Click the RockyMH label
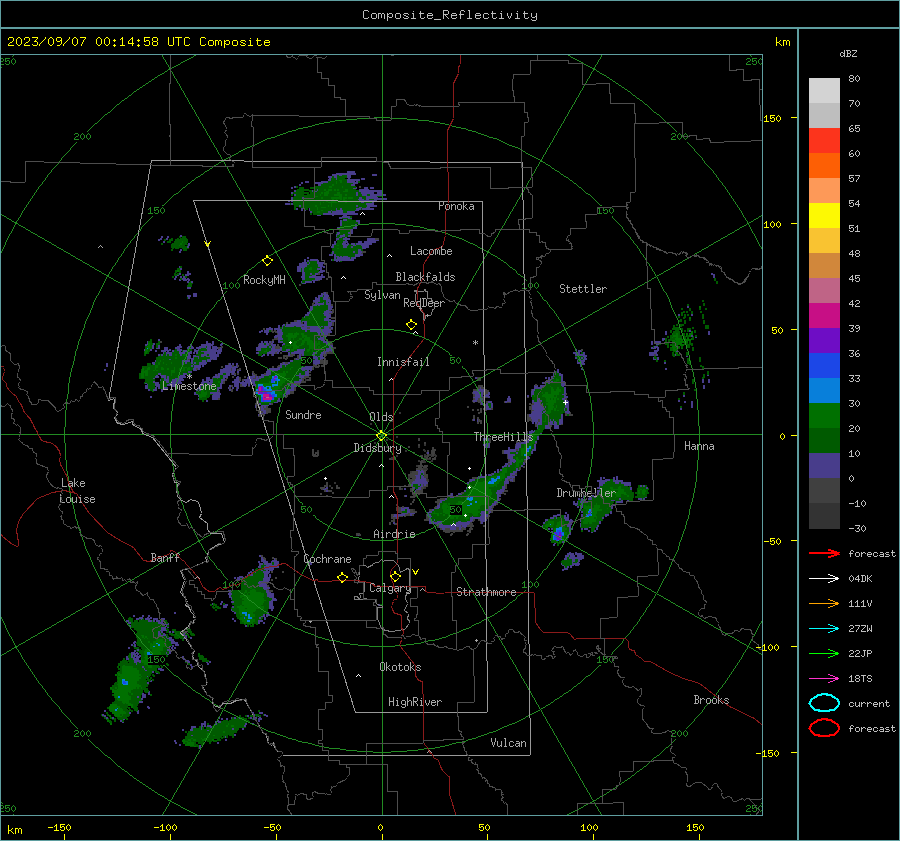Screen dimensions: 900x841 (264, 280)
